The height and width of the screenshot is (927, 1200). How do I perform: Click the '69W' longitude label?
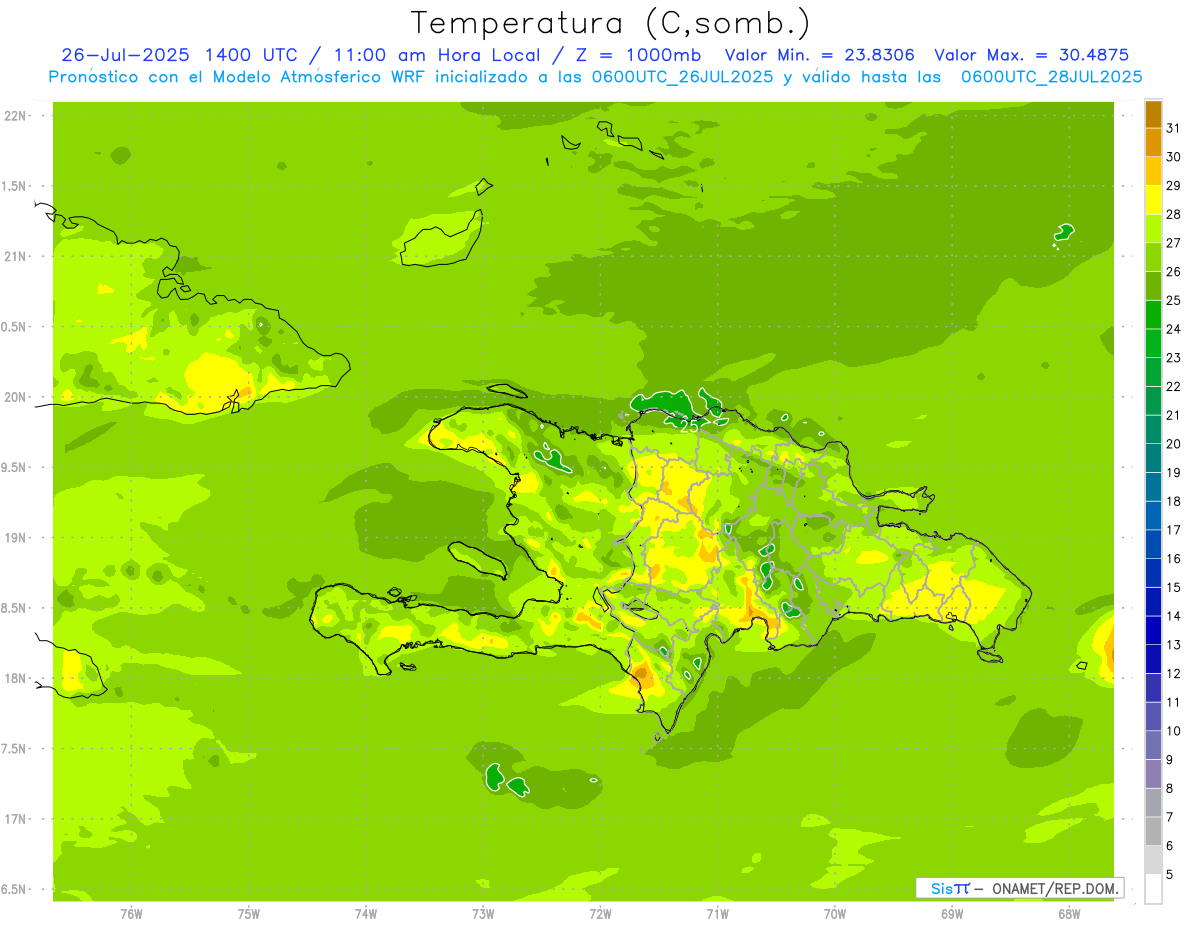951,913
